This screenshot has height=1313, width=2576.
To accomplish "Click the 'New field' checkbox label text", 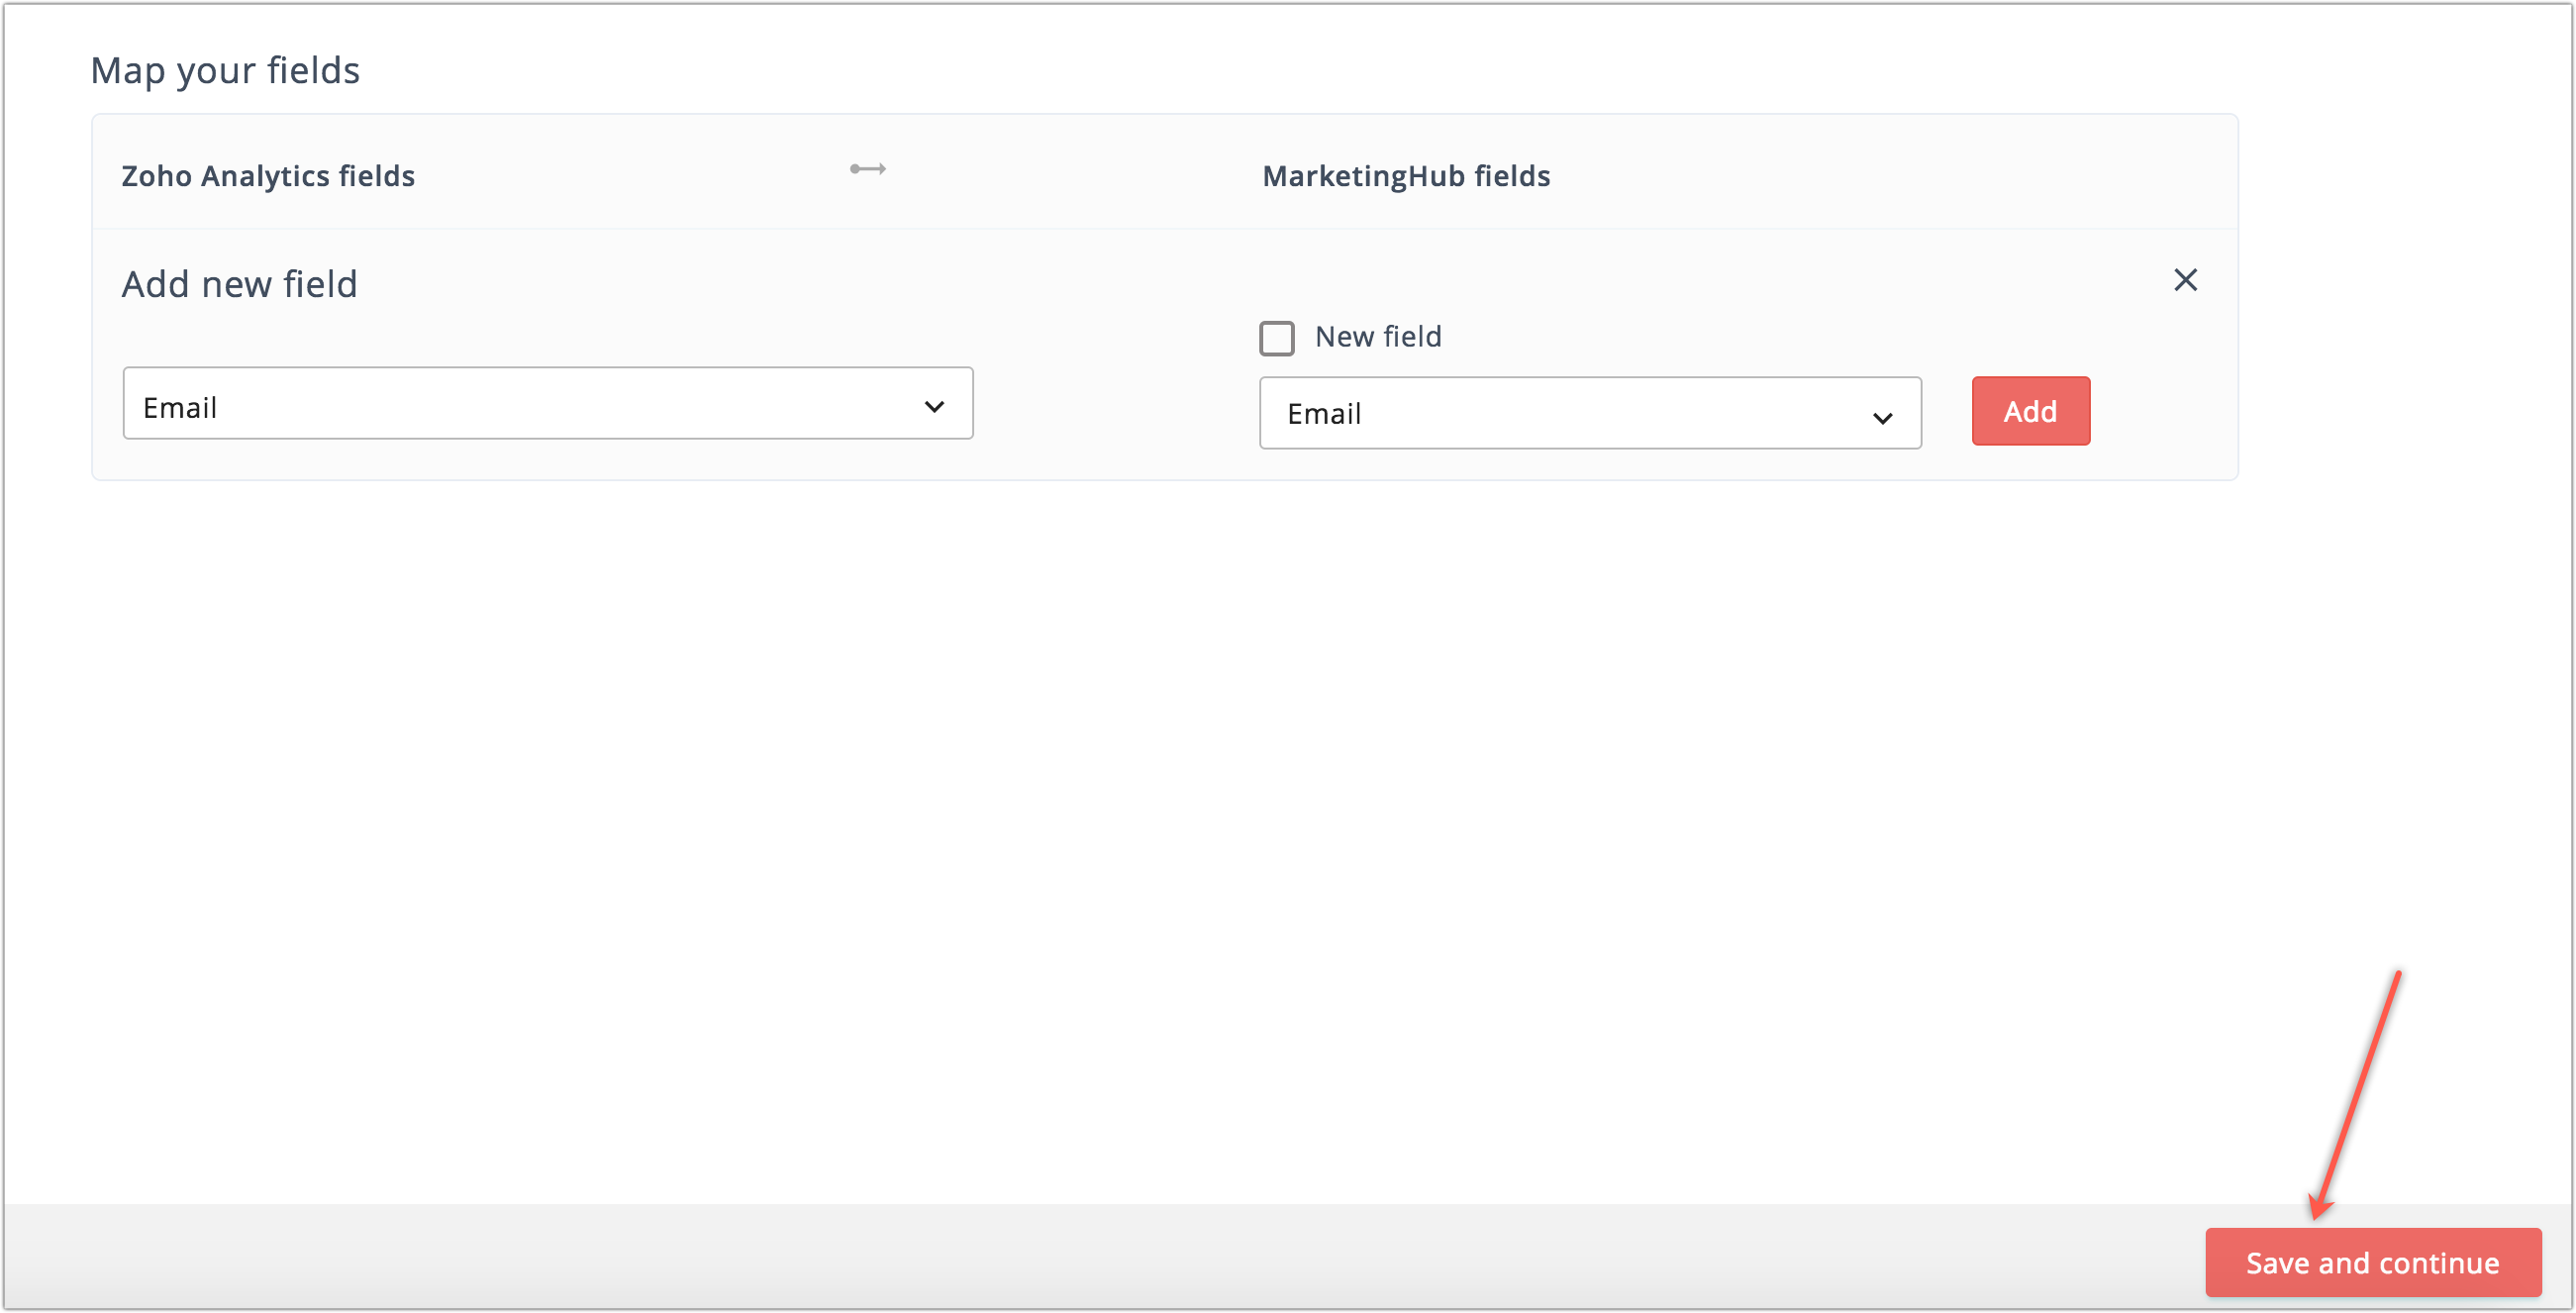I will (1377, 337).
